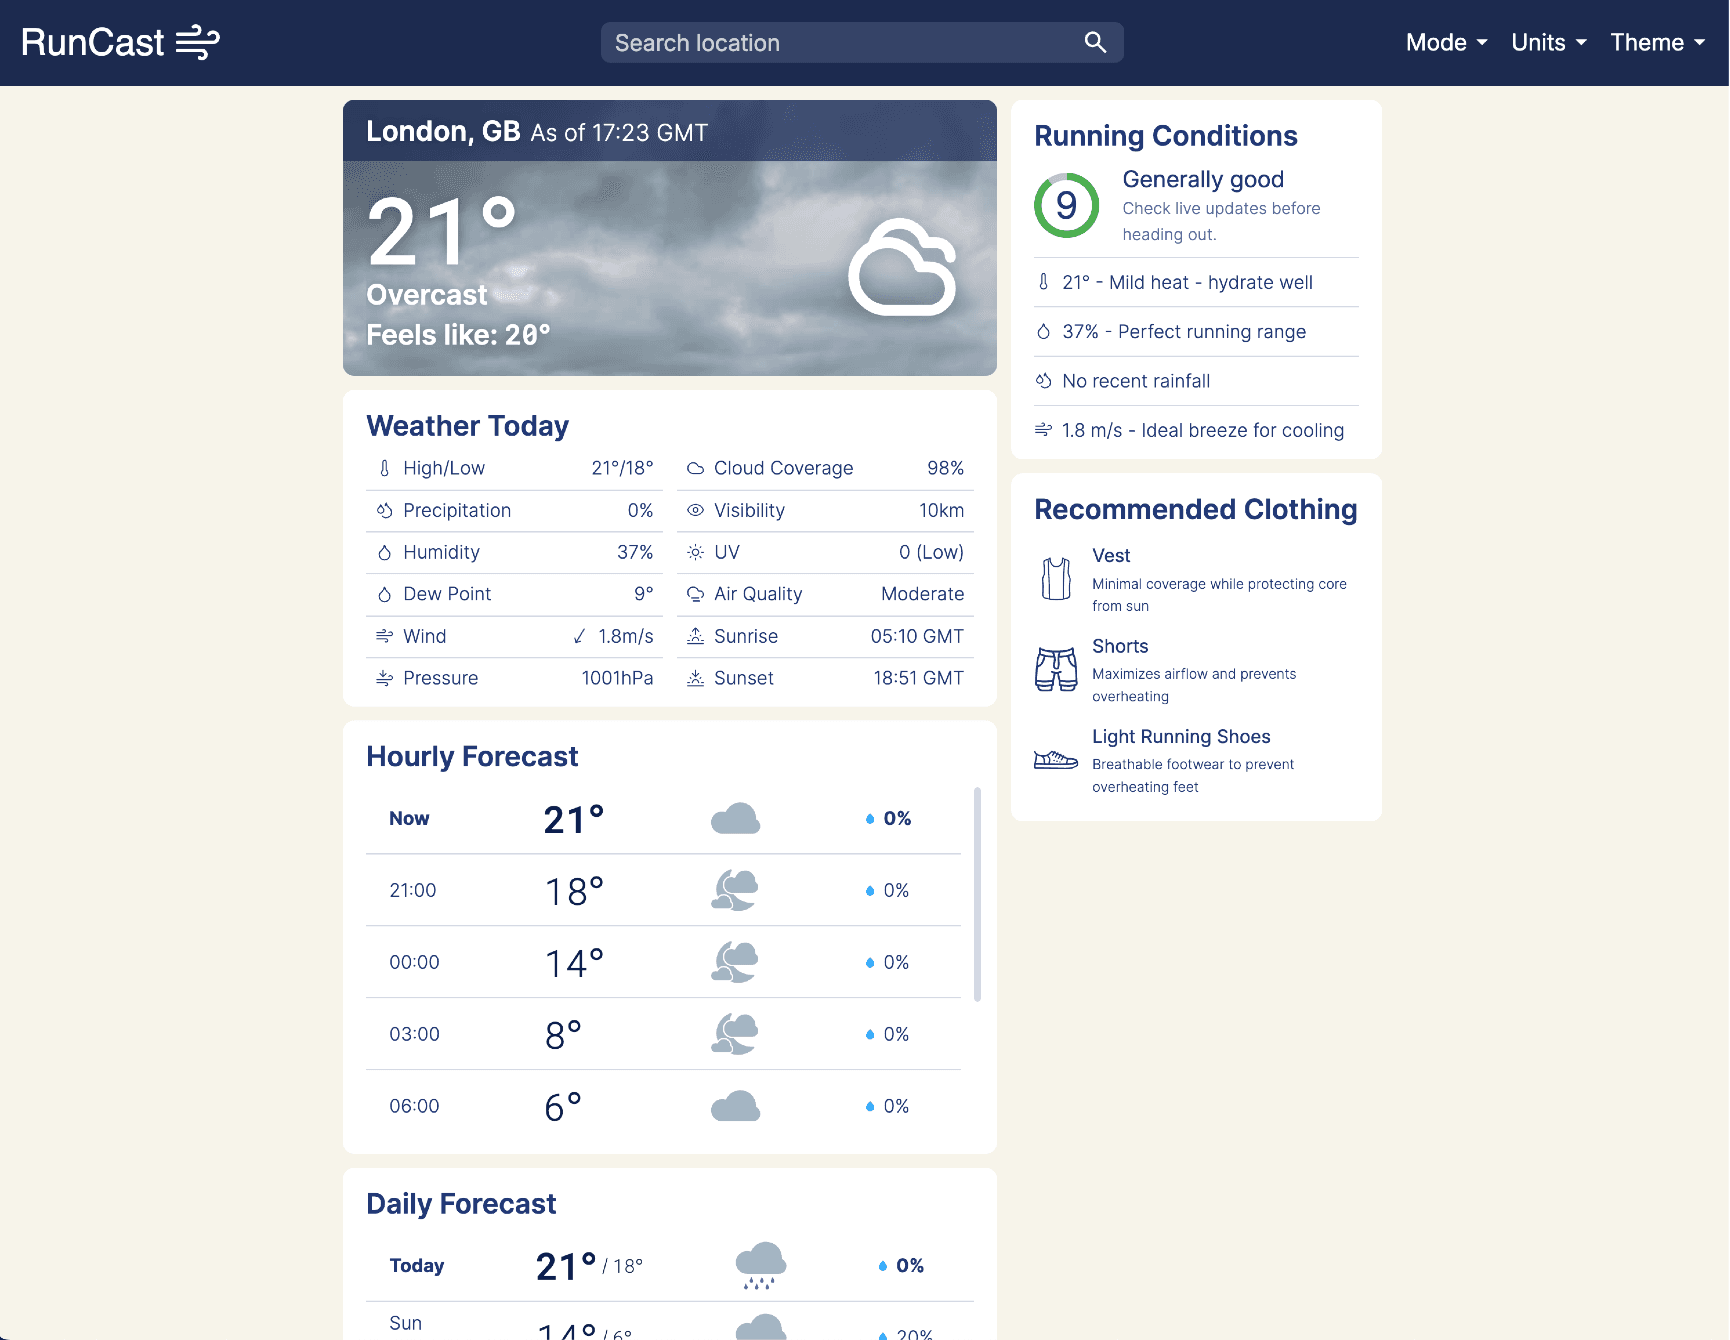Click the Hourly Forecast scrollbar

point(977,894)
